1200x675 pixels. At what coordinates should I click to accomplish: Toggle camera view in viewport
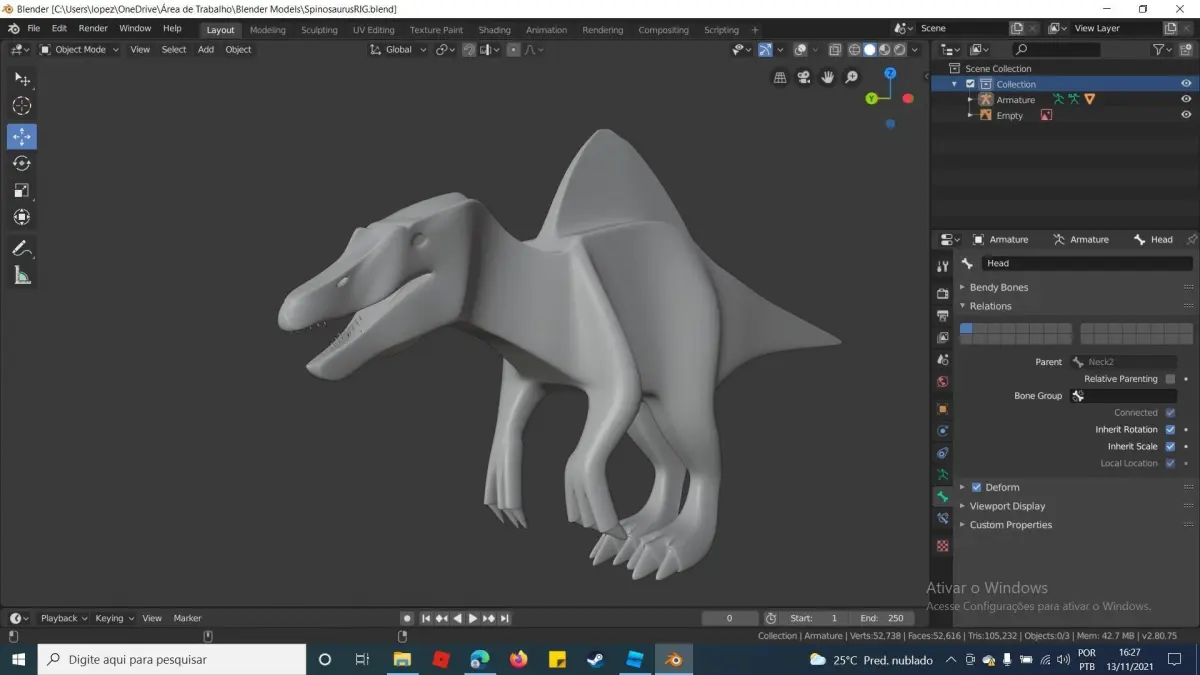click(804, 77)
